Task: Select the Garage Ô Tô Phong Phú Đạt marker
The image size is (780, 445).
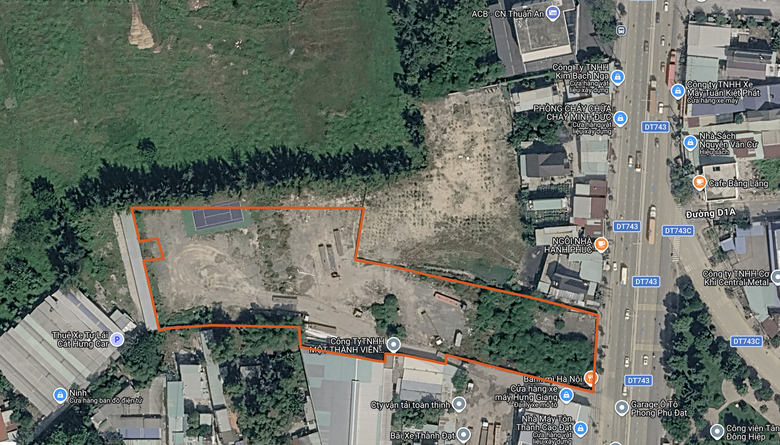Action: click(621, 408)
